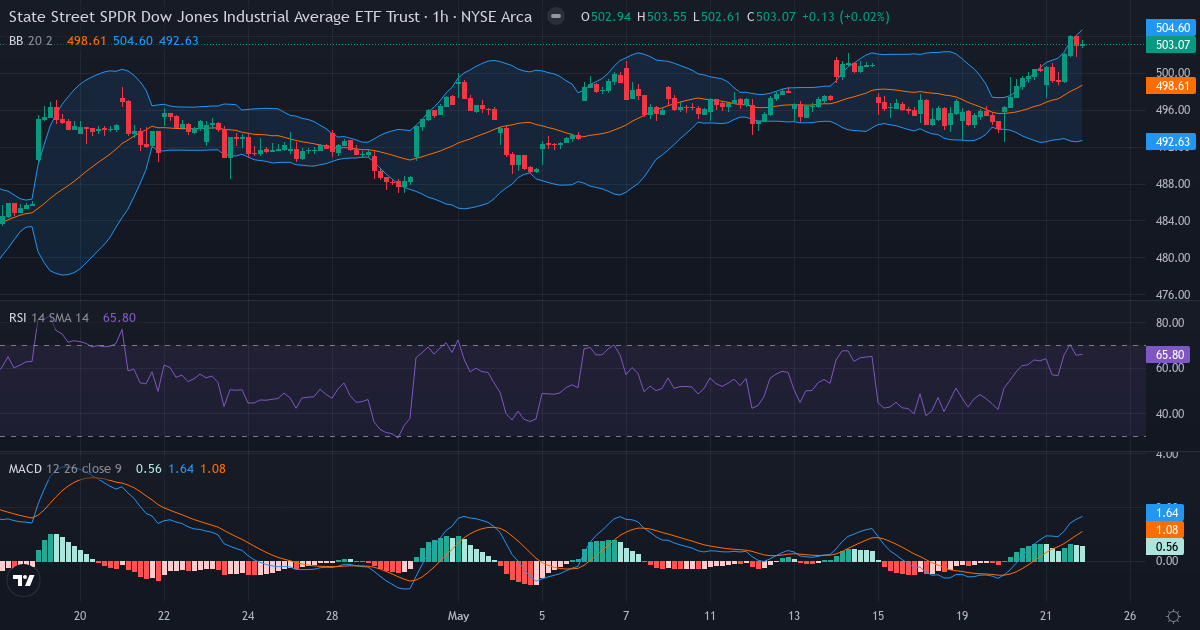The image size is (1200, 630).
Task: Click the 476.00 price scale label
Action: pos(1171,295)
